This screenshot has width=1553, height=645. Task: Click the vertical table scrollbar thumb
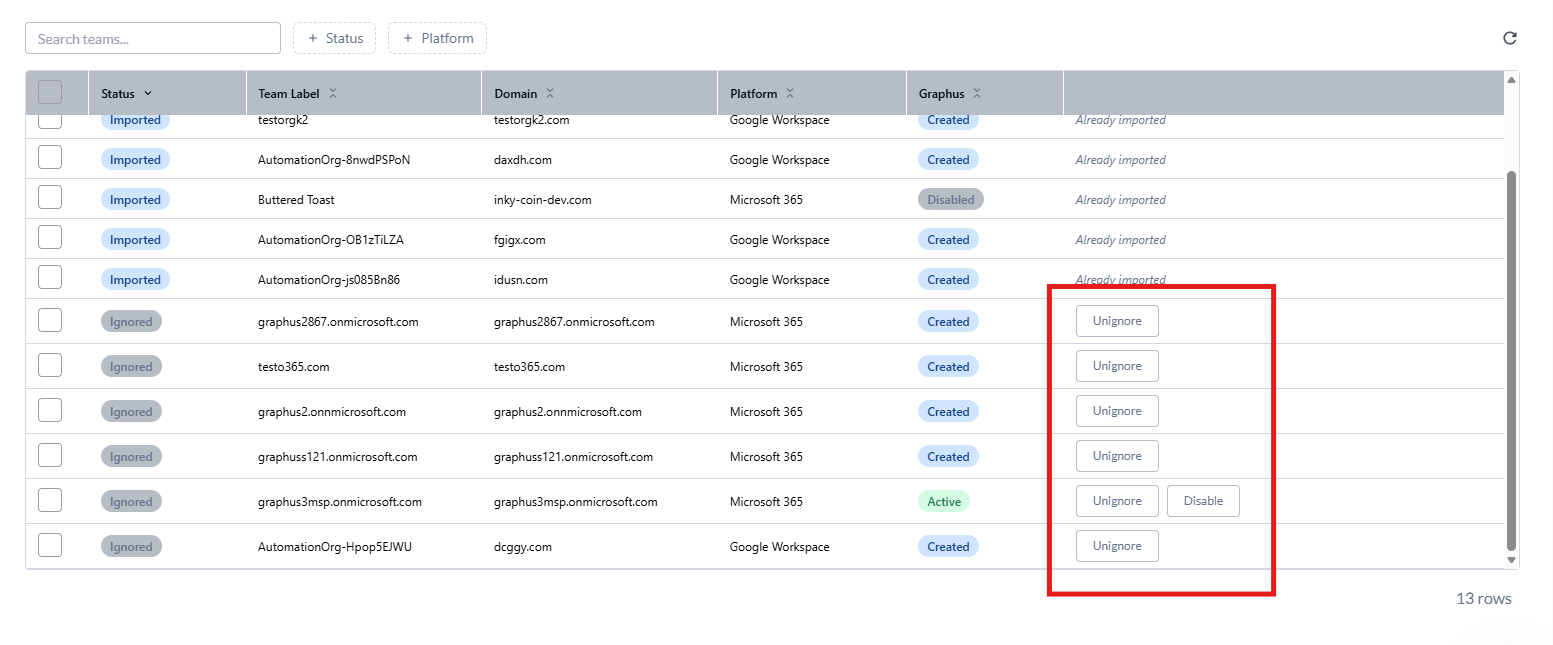(x=1511, y=360)
